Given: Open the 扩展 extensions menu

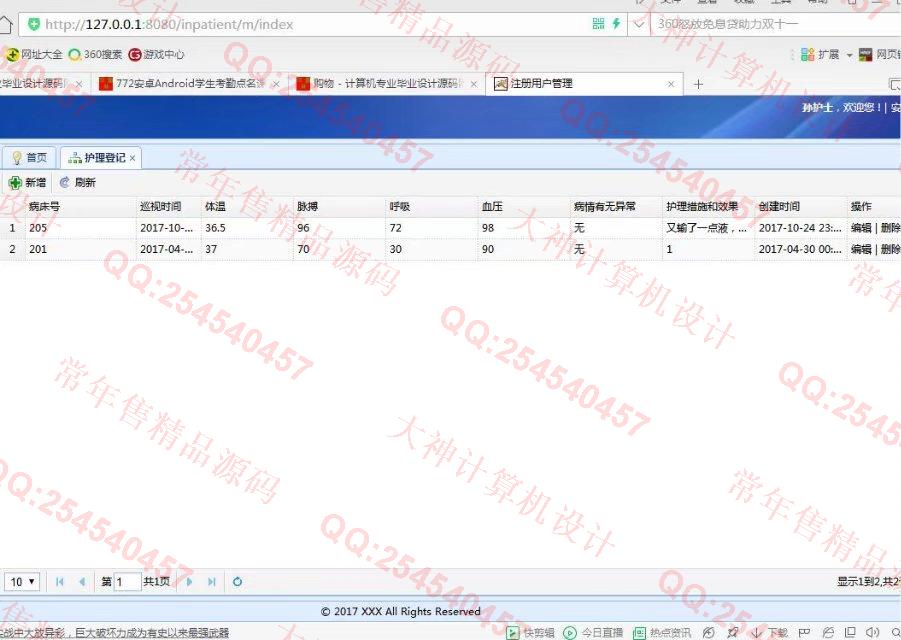Looking at the screenshot, I should coord(821,55).
